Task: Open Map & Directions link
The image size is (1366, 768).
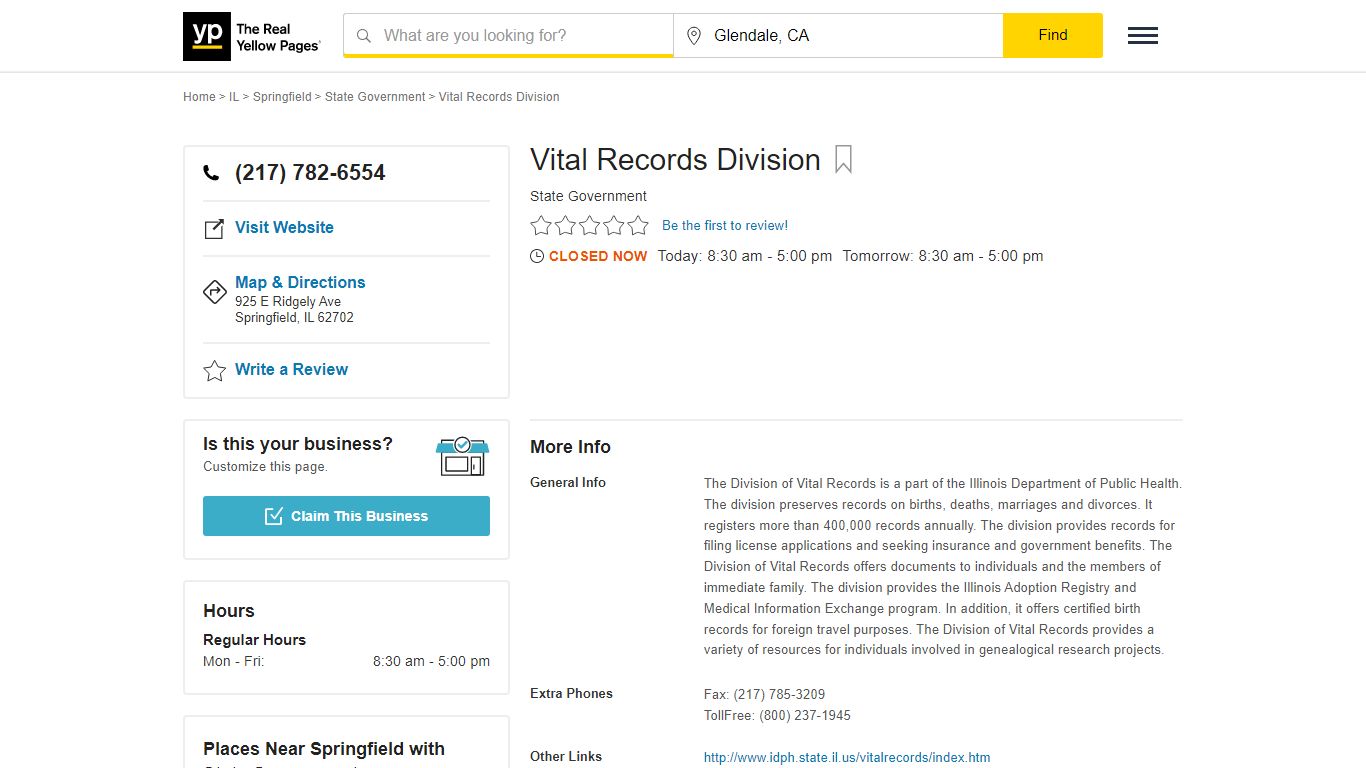Action: [x=300, y=282]
